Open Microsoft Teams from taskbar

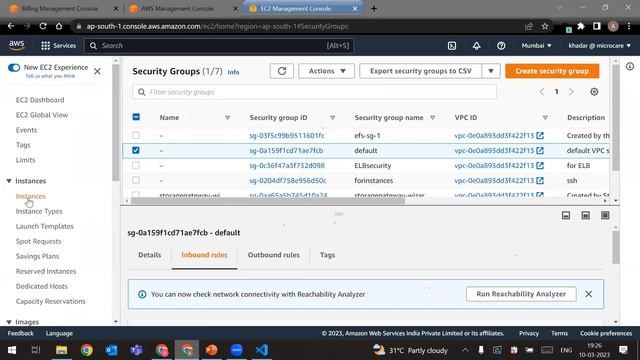coord(136,350)
